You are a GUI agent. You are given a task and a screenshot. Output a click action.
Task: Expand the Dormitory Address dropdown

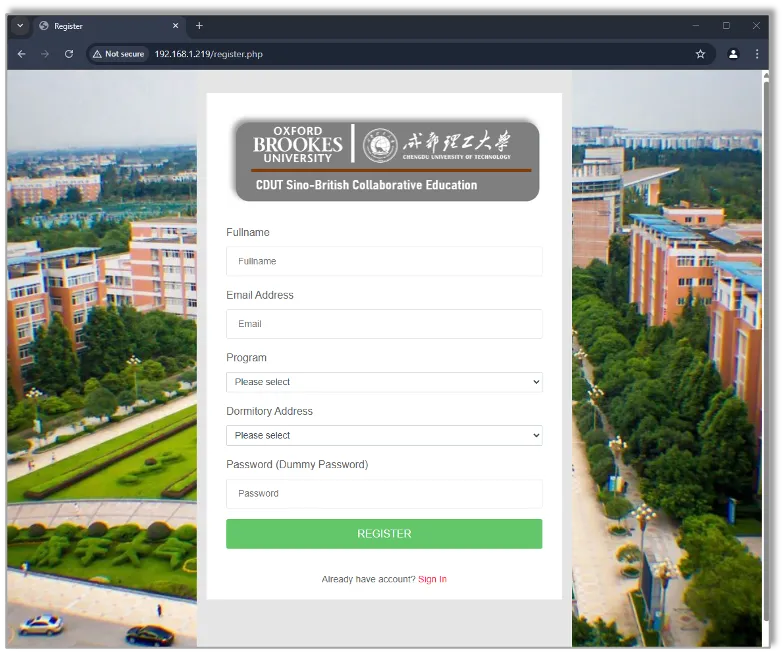click(384, 436)
